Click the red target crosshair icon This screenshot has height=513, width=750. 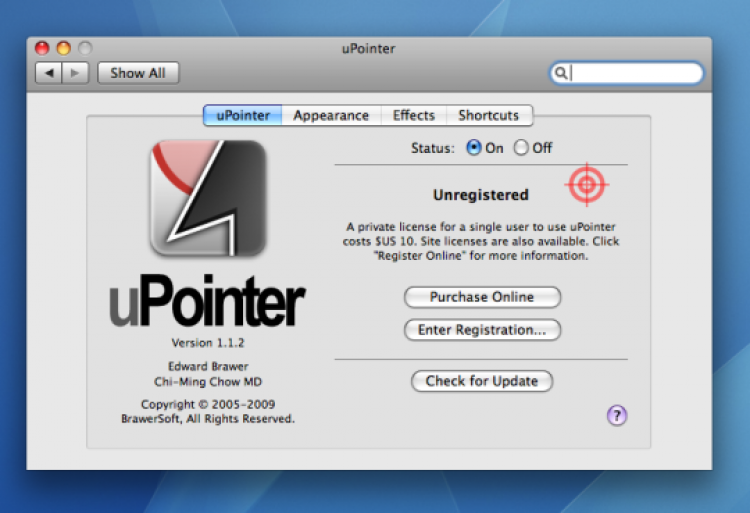click(x=587, y=185)
